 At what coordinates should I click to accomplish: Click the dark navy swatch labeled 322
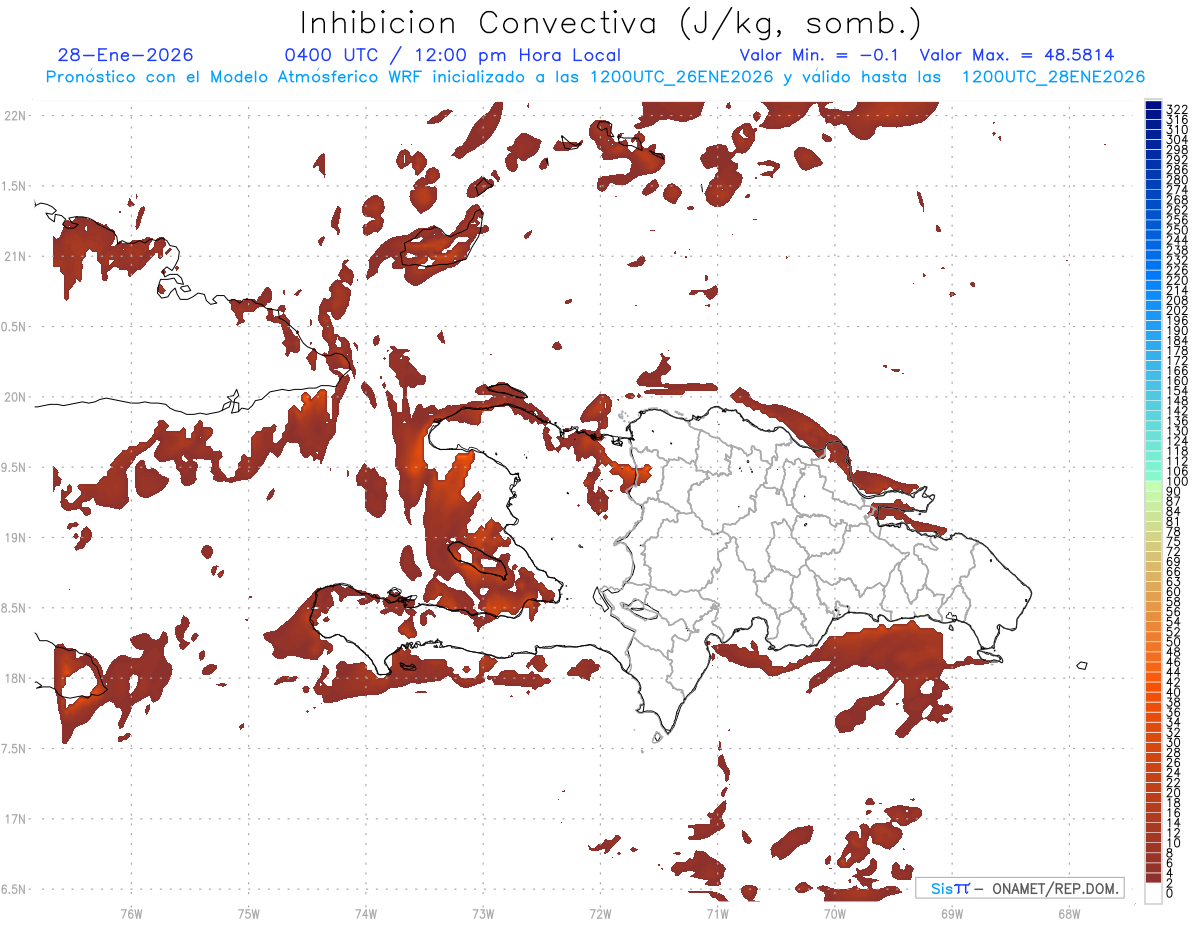tap(1153, 105)
